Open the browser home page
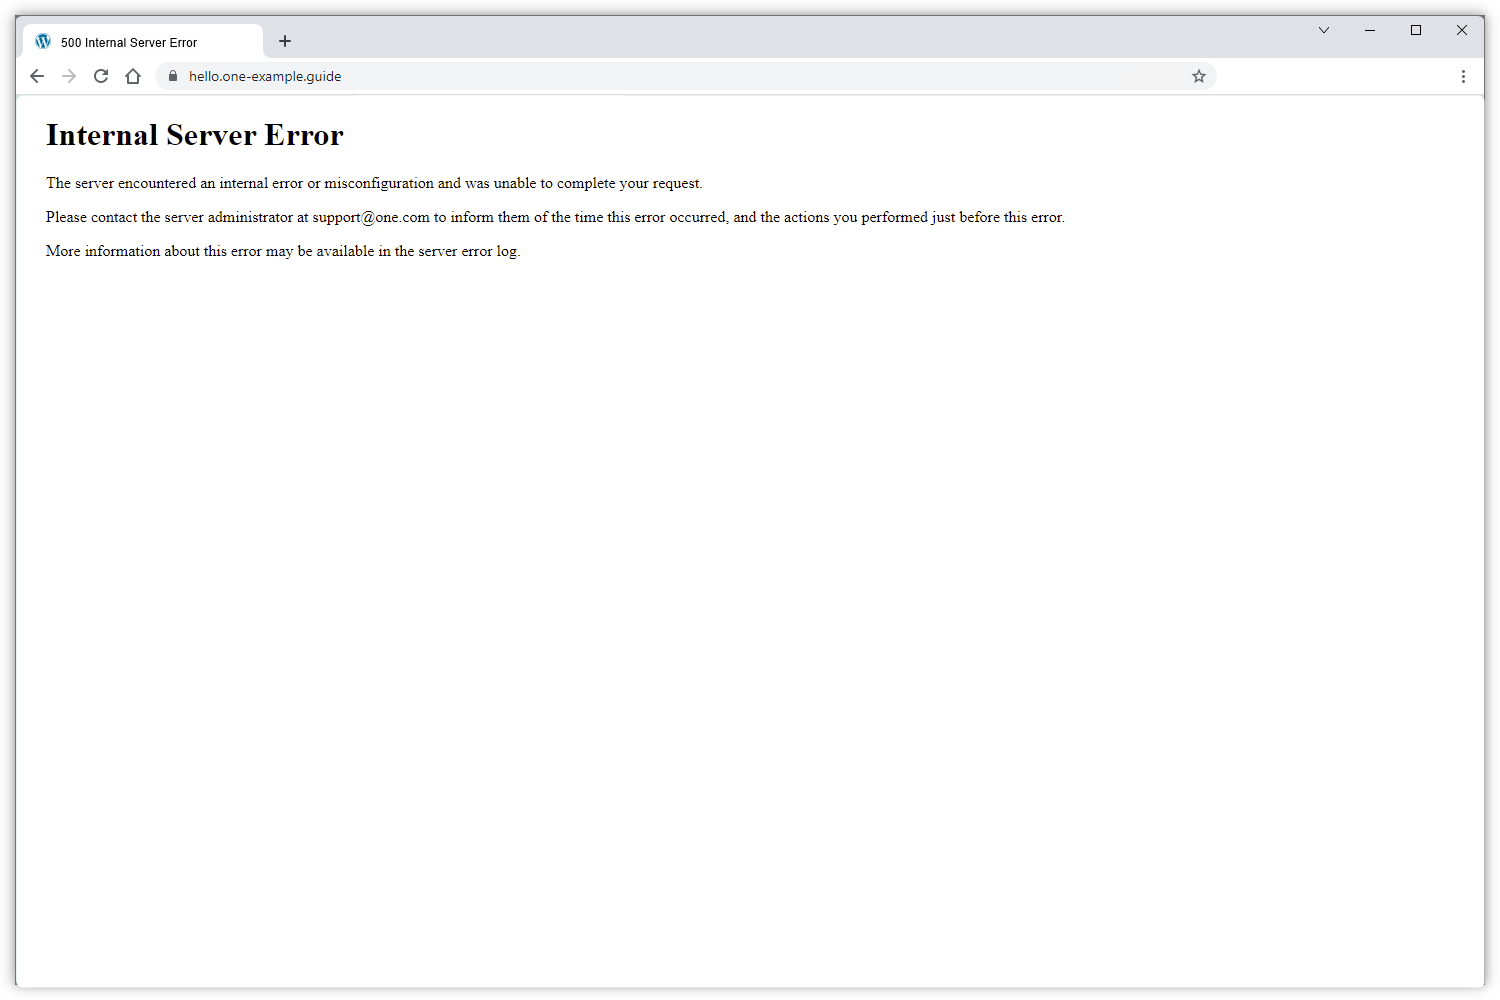The width and height of the screenshot is (1500, 1000). pyautogui.click(x=133, y=76)
